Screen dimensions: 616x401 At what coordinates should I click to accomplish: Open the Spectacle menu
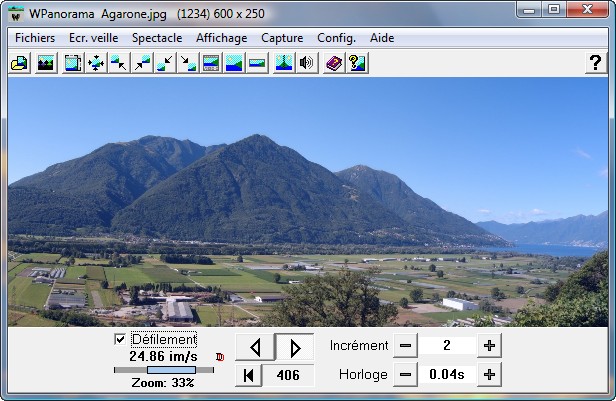coord(157,38)
